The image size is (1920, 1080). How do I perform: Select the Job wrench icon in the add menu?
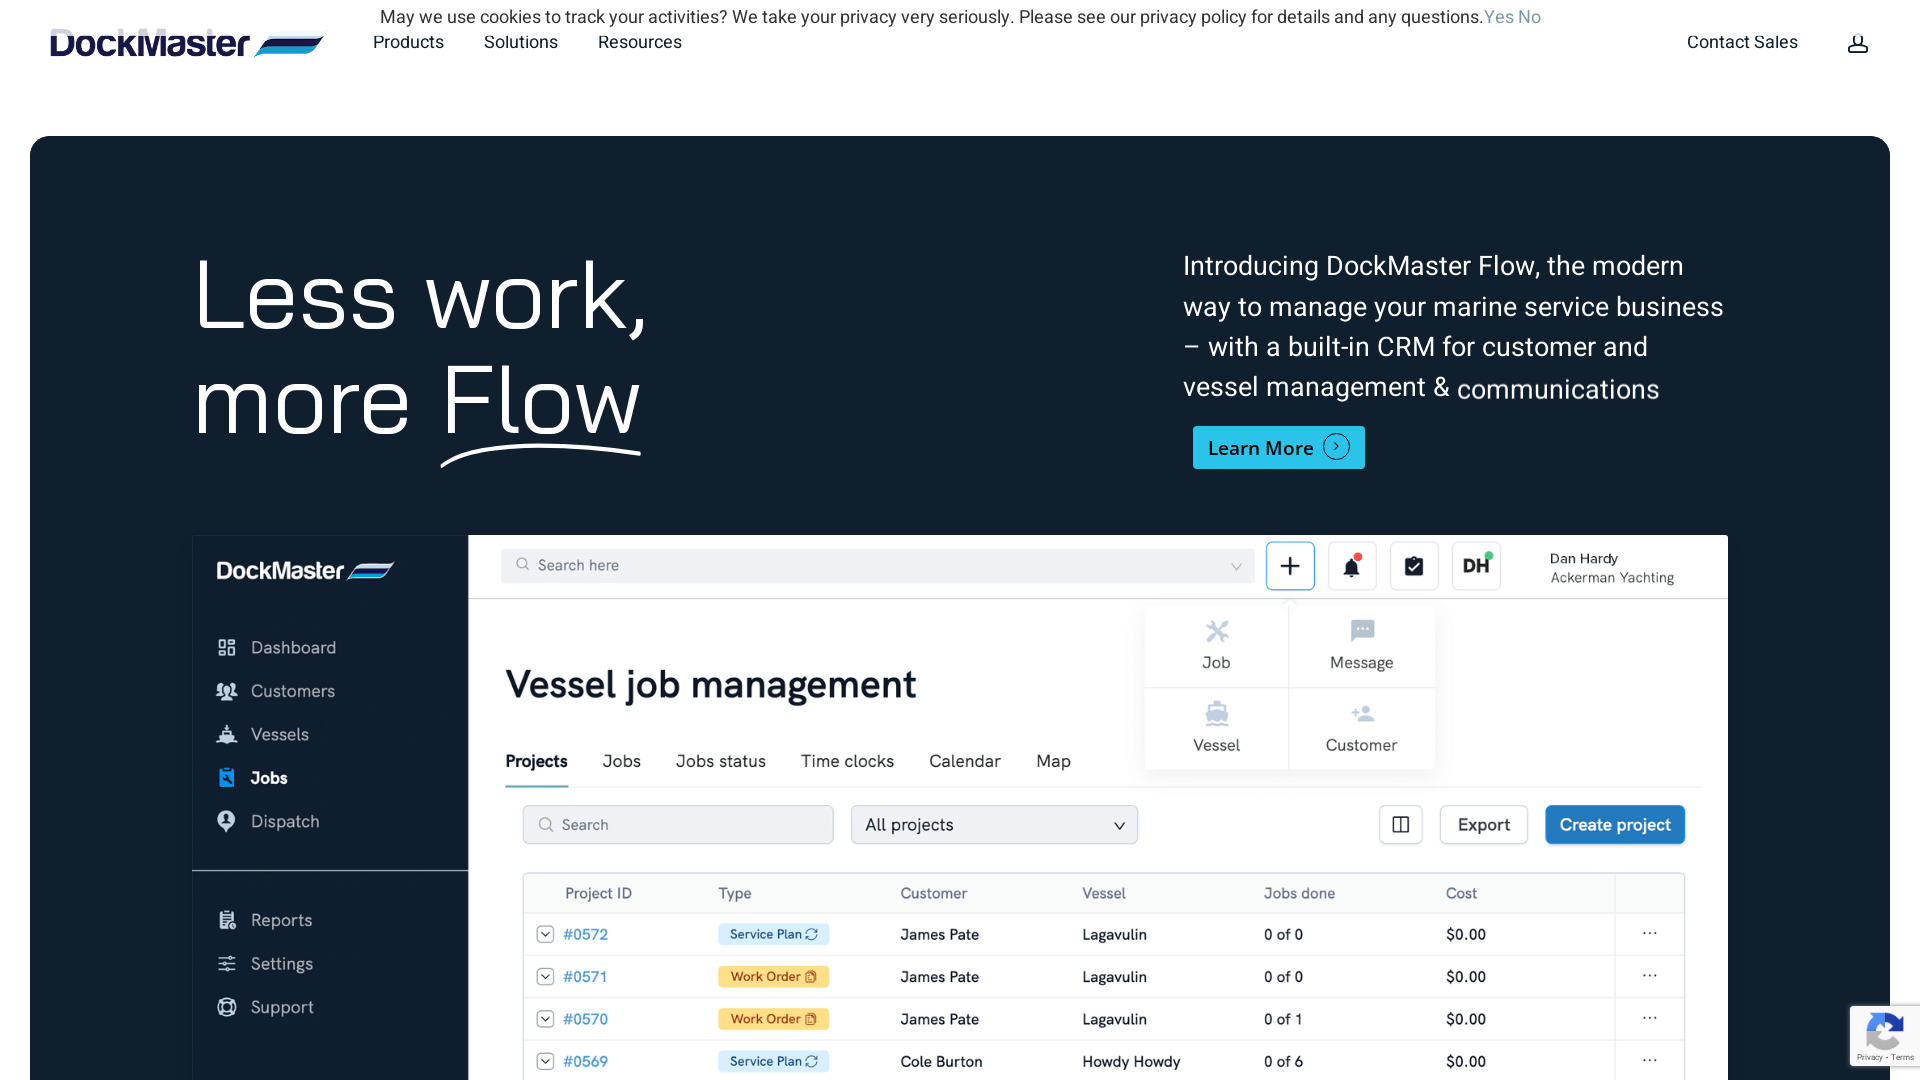[1216, 631]
